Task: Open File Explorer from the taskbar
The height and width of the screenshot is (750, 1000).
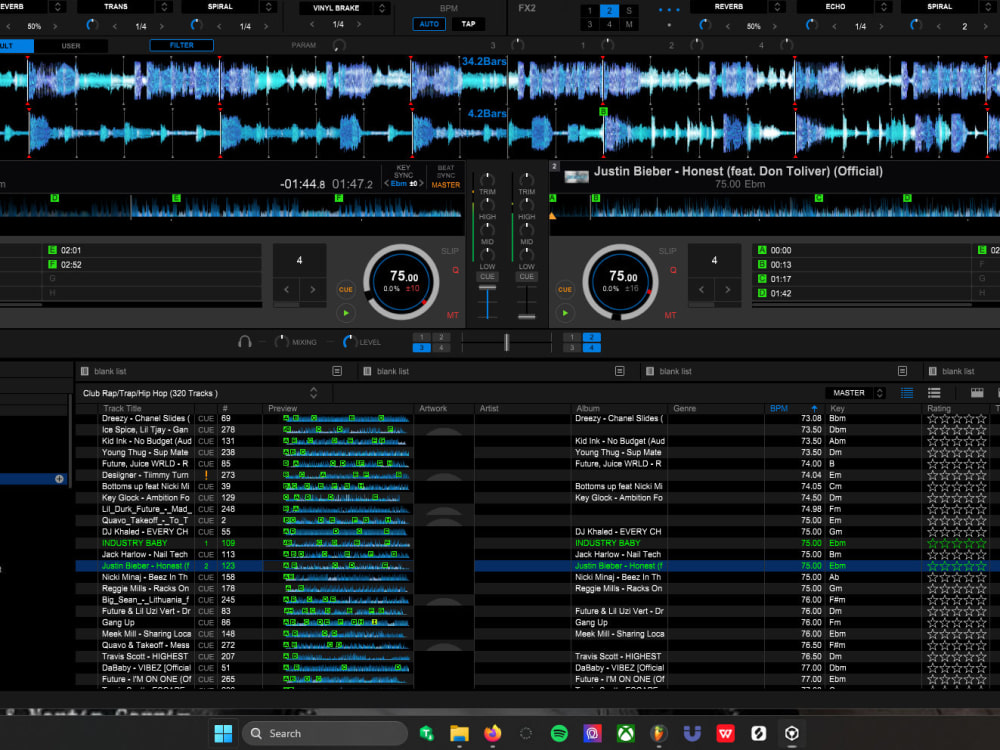Action: tap(459, 733)
